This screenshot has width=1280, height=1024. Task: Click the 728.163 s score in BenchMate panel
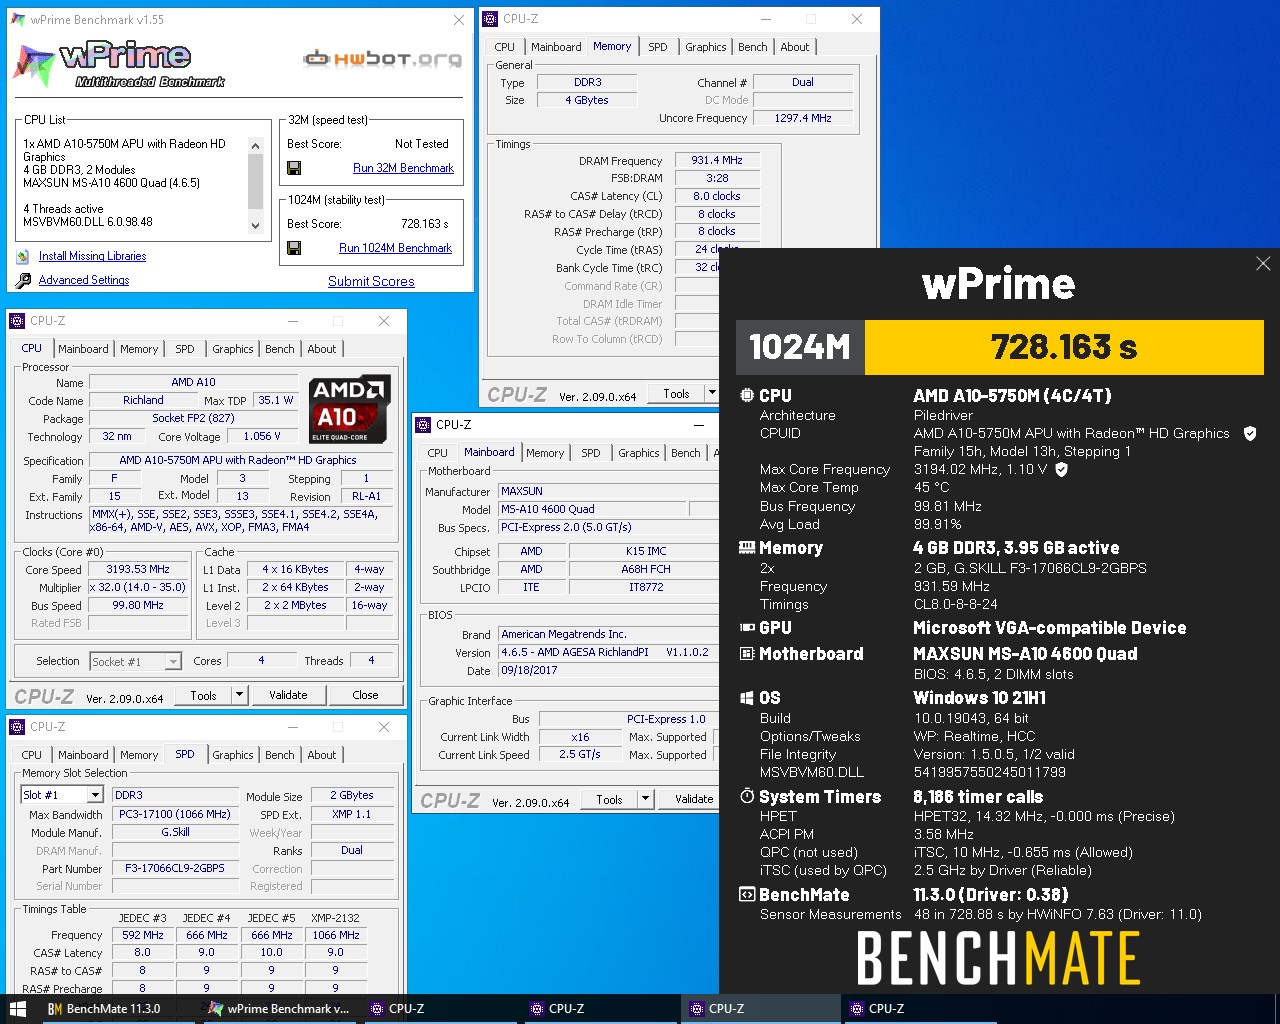(x=1064, y=347)
